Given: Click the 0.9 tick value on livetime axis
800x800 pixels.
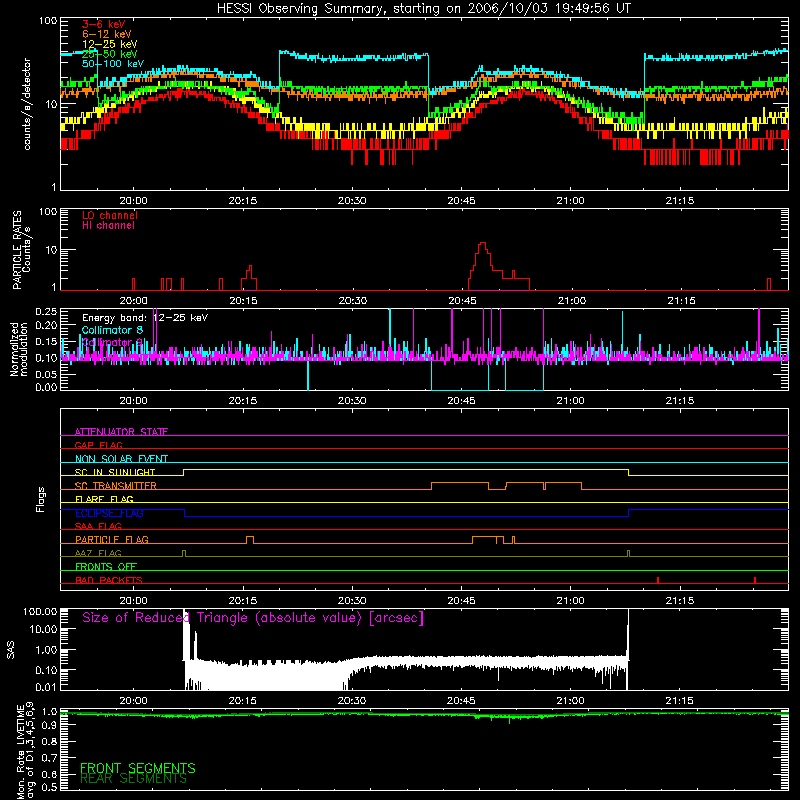Looking at the screenshot, I should (x=49, y=726).
